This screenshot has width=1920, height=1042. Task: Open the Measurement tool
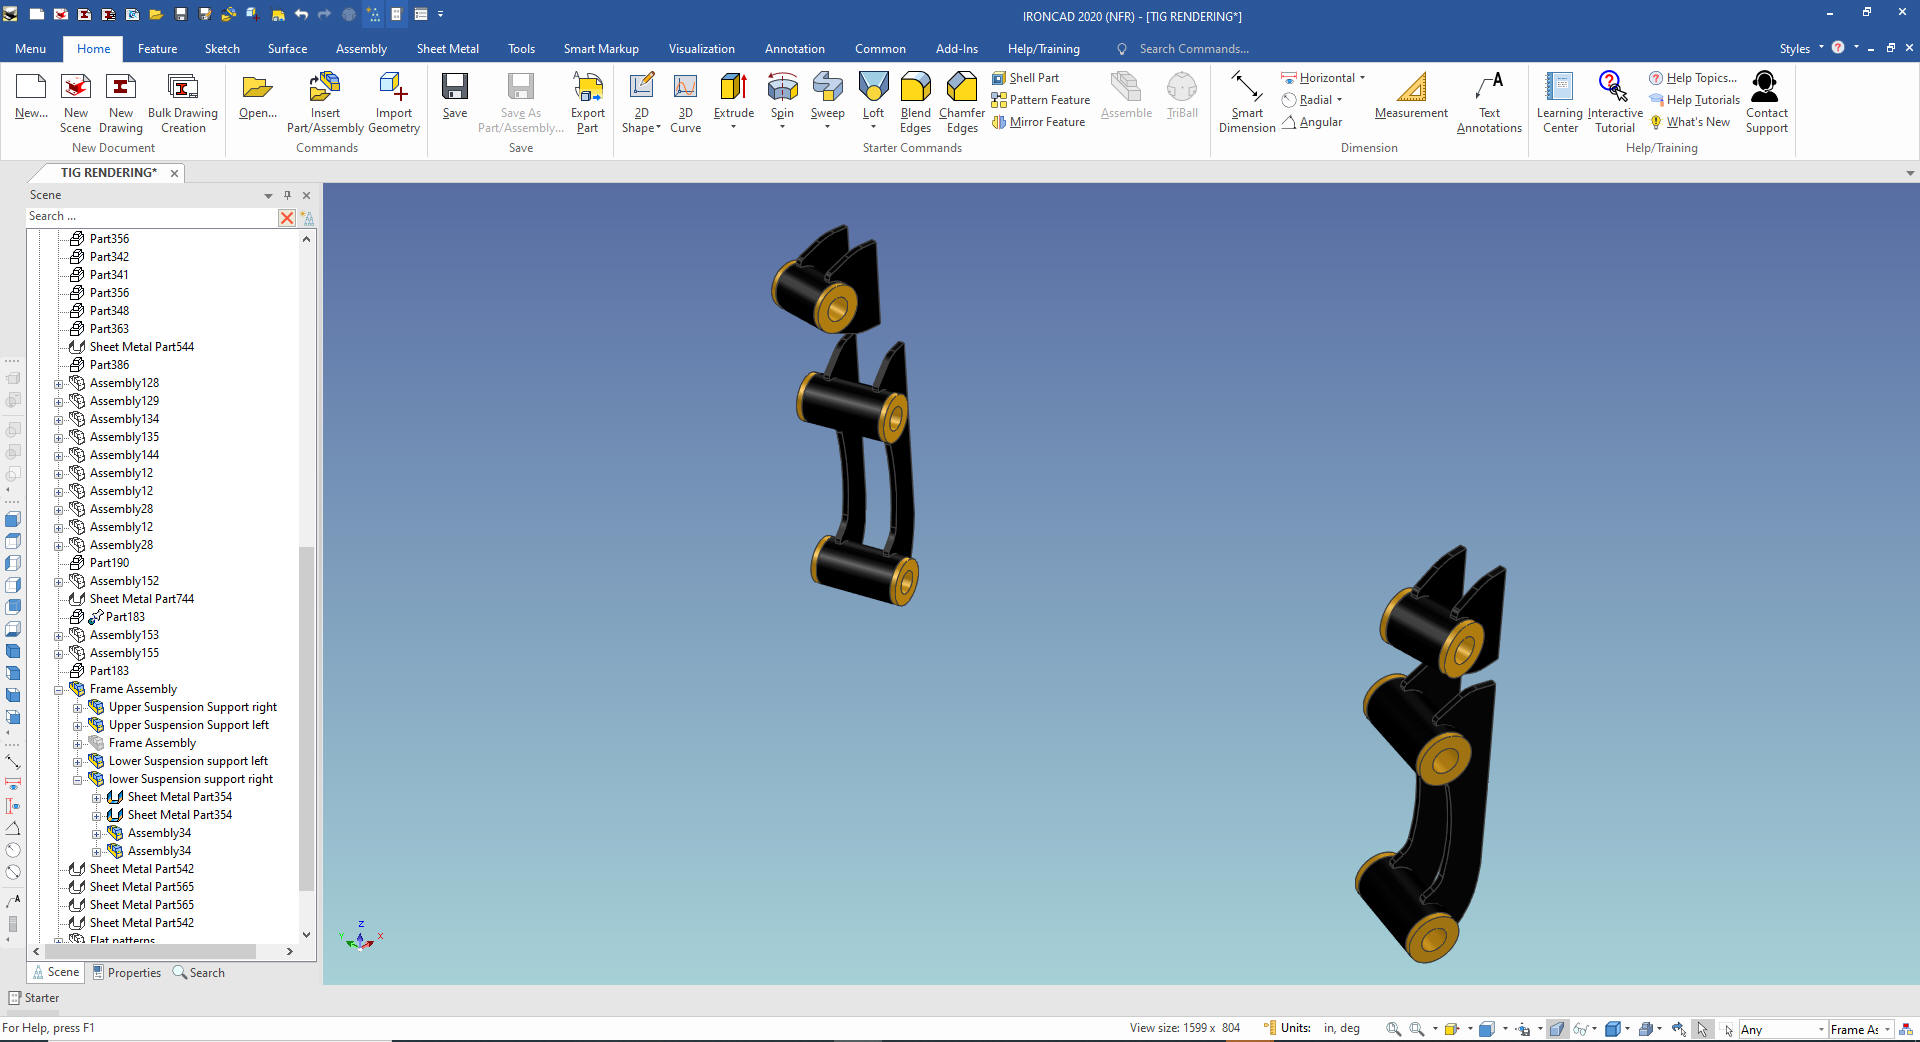(x=1410, y=89)
